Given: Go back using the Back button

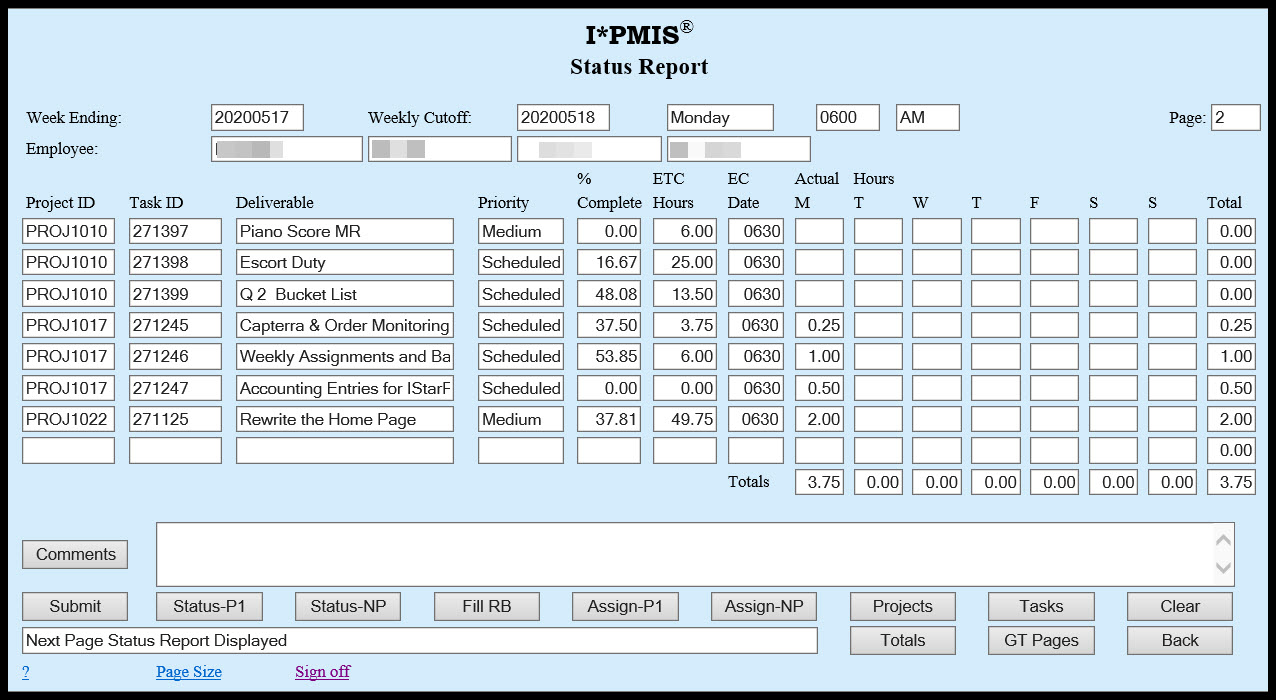Looking at the screenshot, I should (1179, 640).
